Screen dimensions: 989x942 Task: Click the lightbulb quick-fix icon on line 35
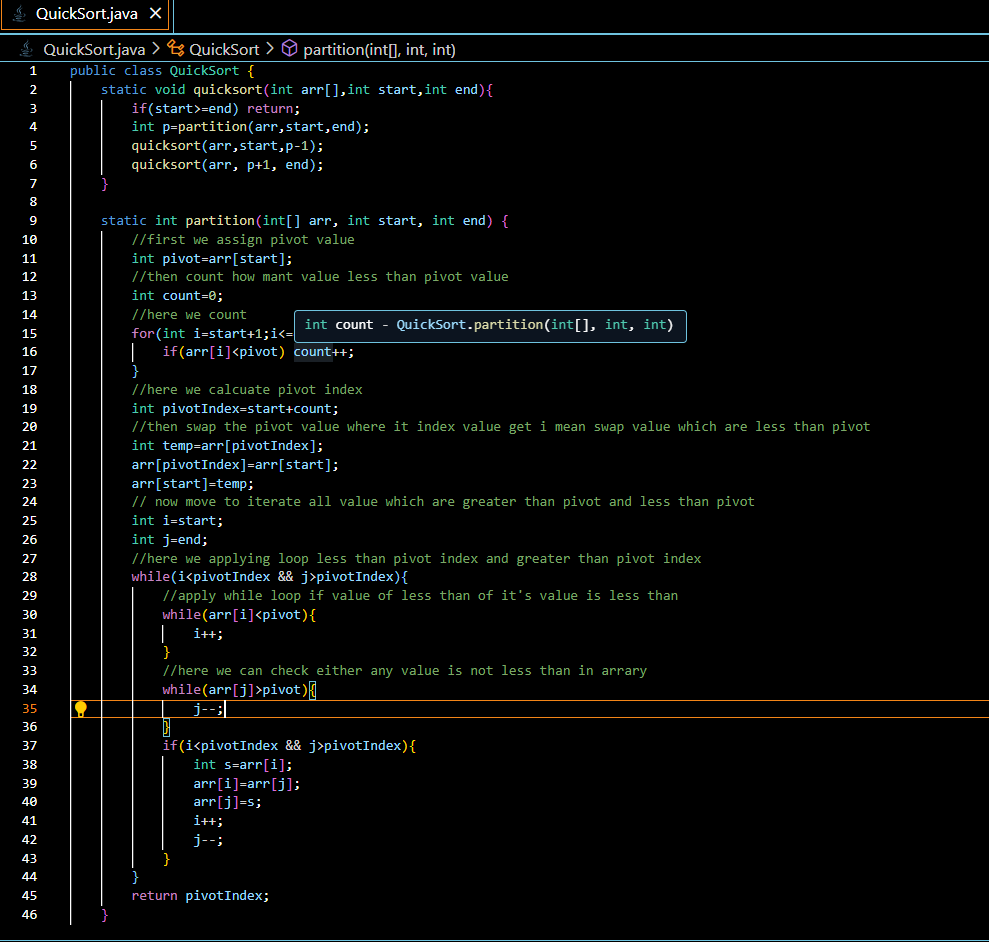(x=81, y=709)
